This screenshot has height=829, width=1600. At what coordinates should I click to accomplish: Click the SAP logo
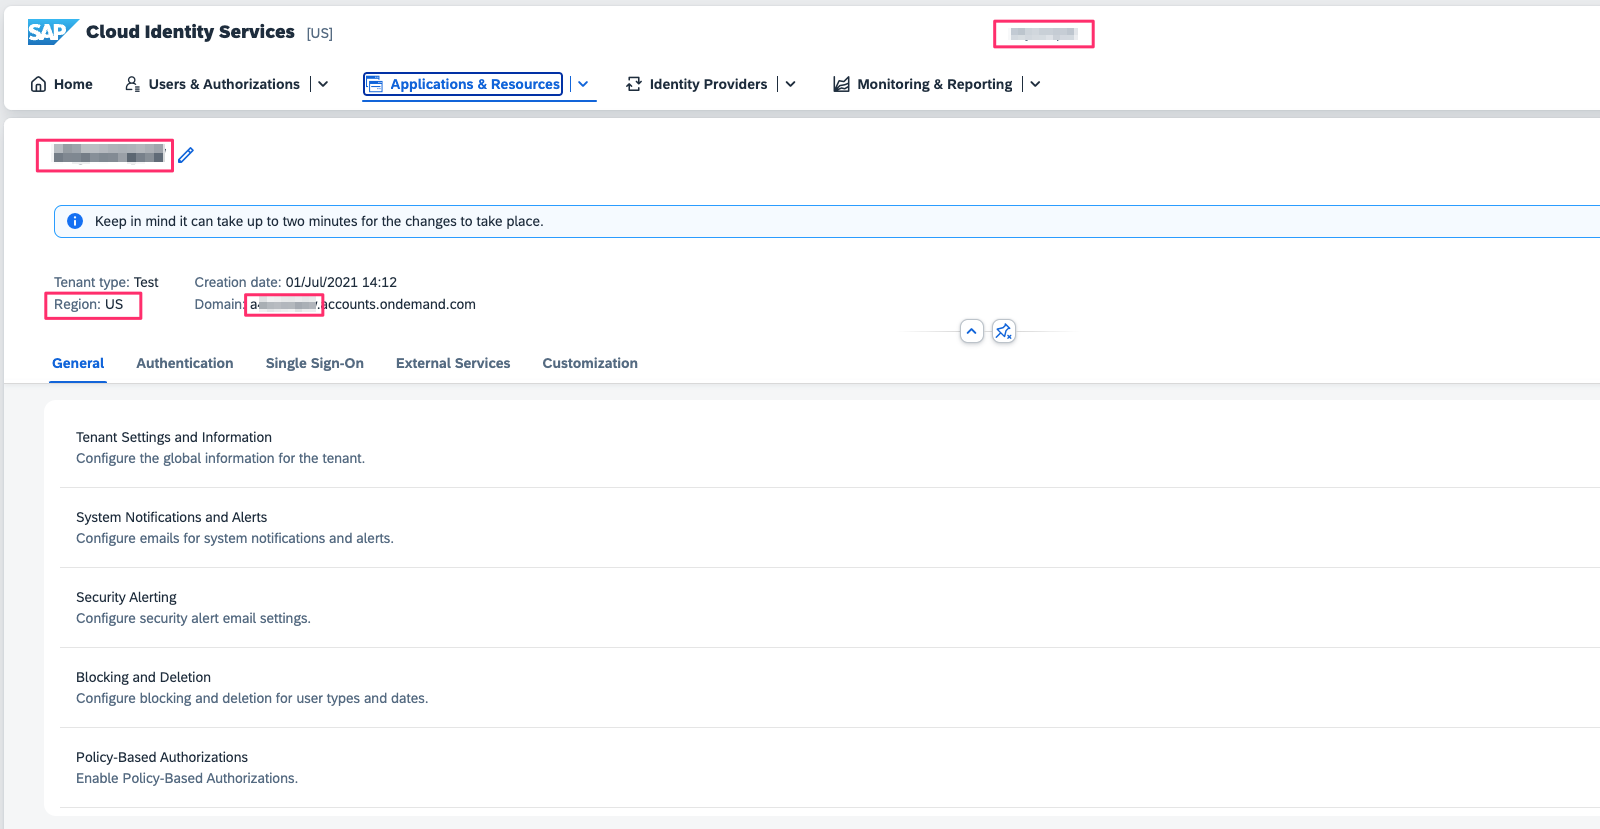click(x=52, y=32)
